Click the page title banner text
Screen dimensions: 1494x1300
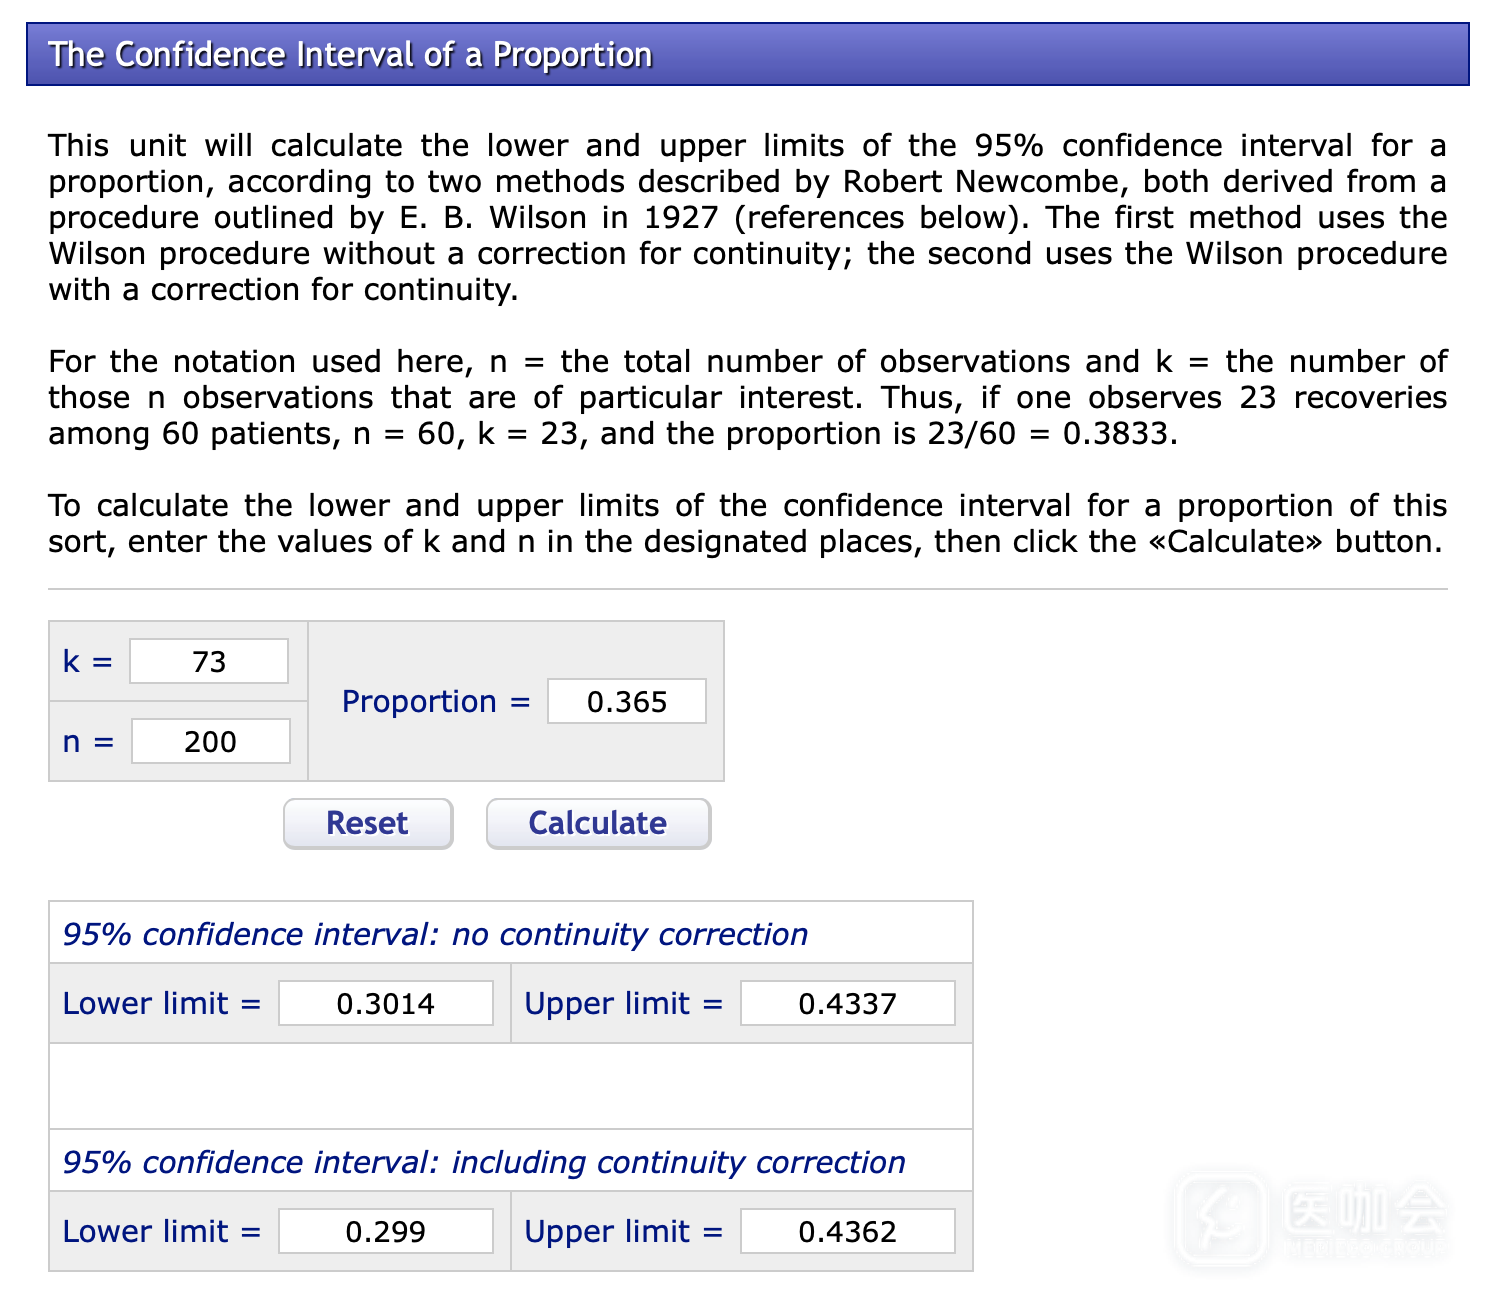pyautogui.click(x=350, y=54)
